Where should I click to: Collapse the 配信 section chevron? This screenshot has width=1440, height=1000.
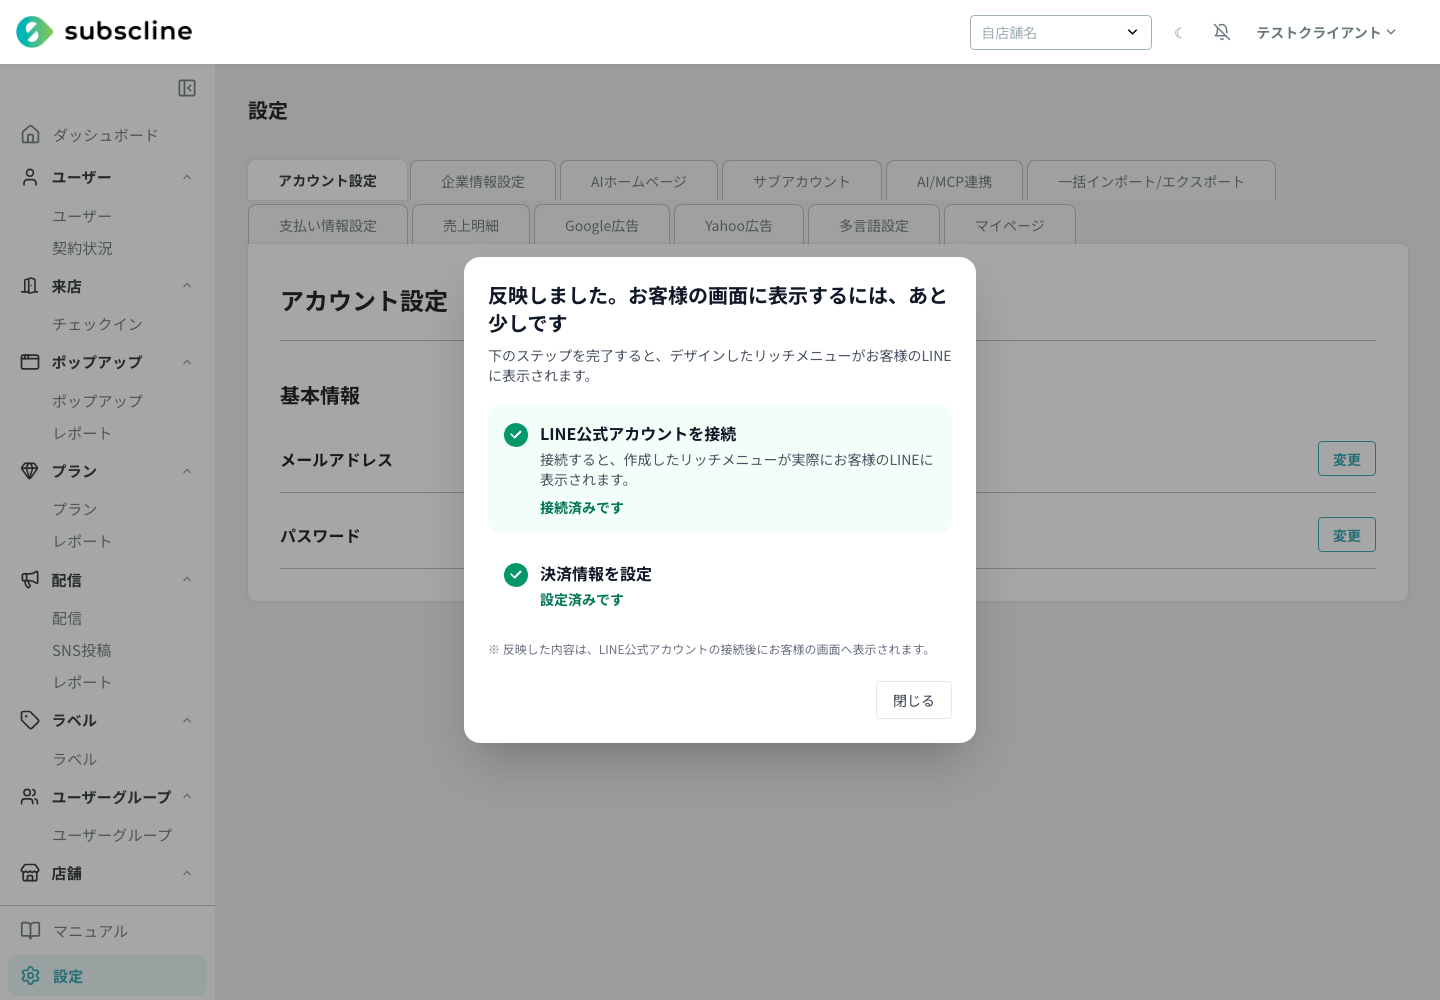pyautogui.click(x=187, y=579)
